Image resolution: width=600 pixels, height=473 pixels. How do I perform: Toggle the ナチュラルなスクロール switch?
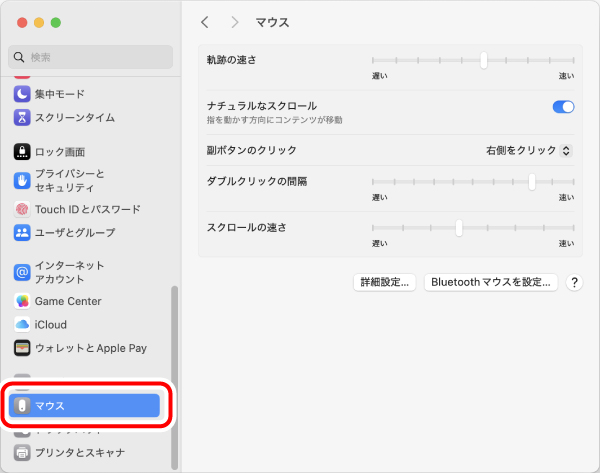[563, 106]
